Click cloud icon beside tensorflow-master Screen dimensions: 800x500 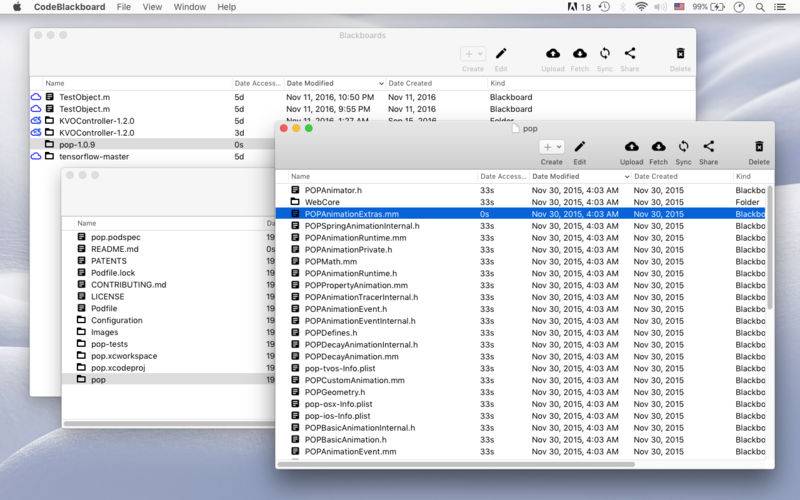pos(36,157)
